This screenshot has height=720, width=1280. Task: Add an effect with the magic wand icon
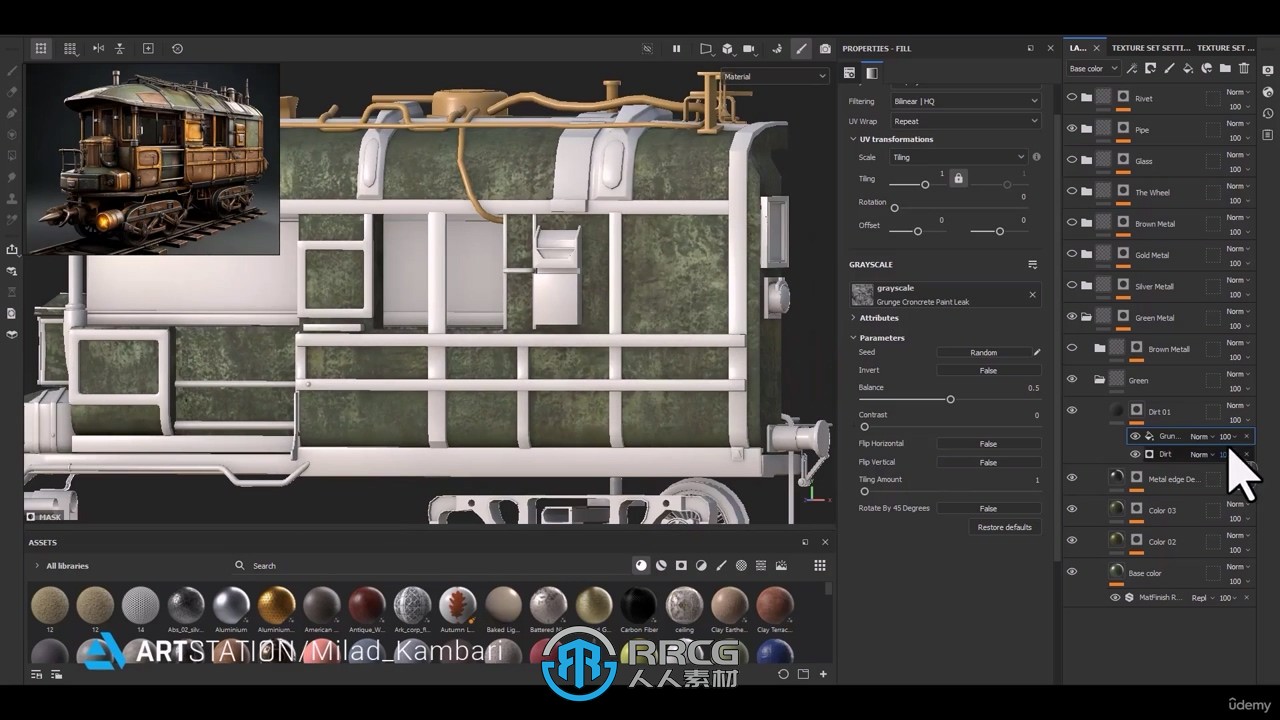point(1132,68)
